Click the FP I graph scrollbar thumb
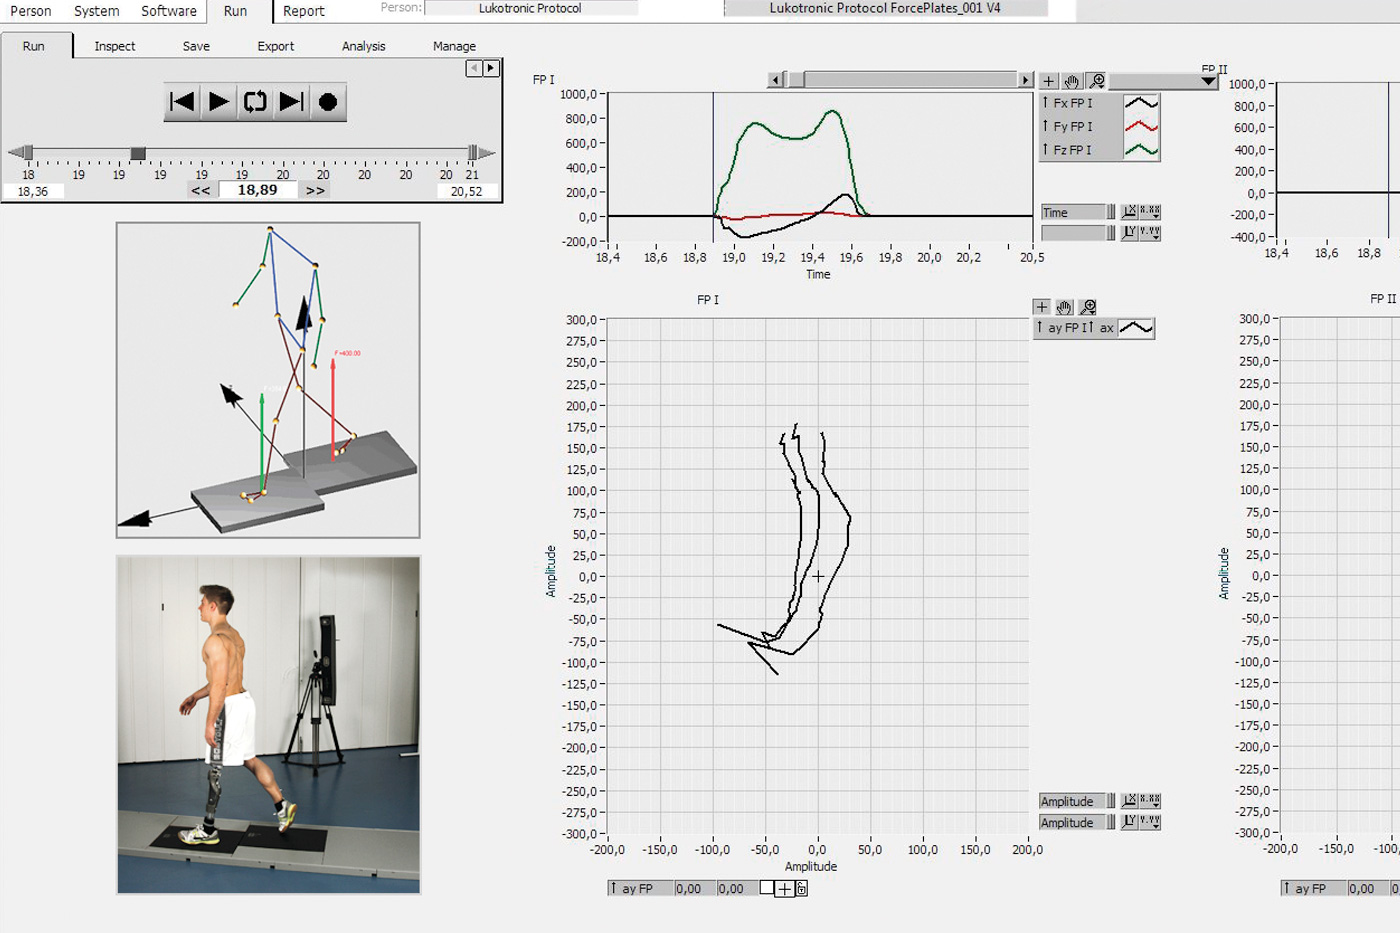Screen dimensions: 1400x933 tap(796, 80)
